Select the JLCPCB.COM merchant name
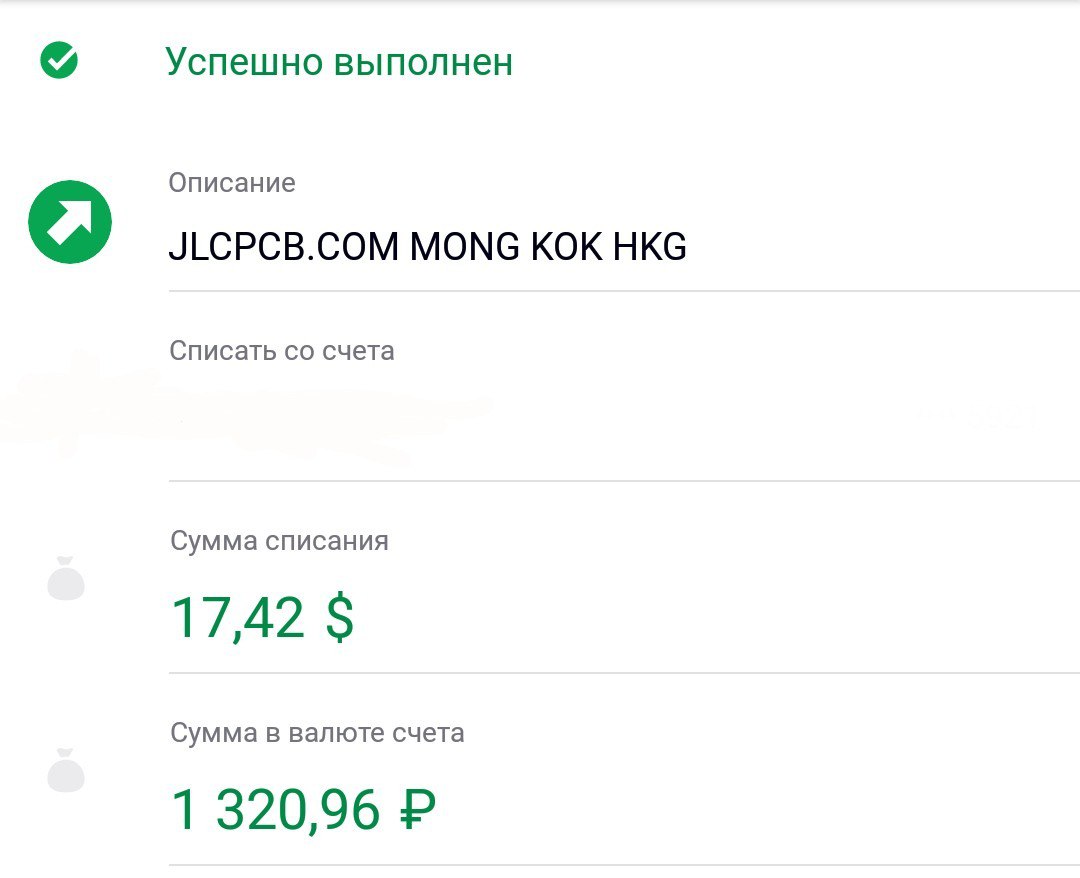The height and width of the screenshot is (878, 1080). (284, 247)
